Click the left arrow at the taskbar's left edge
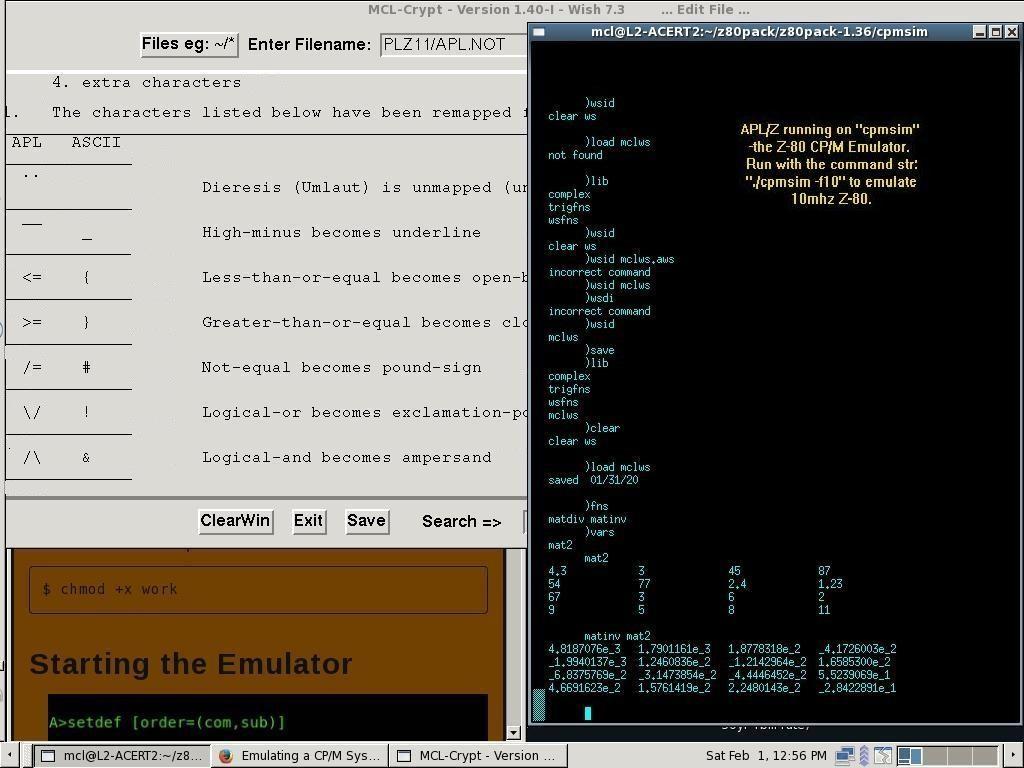The height and width of the screenshot is (768, 1024). coord(10,756)
